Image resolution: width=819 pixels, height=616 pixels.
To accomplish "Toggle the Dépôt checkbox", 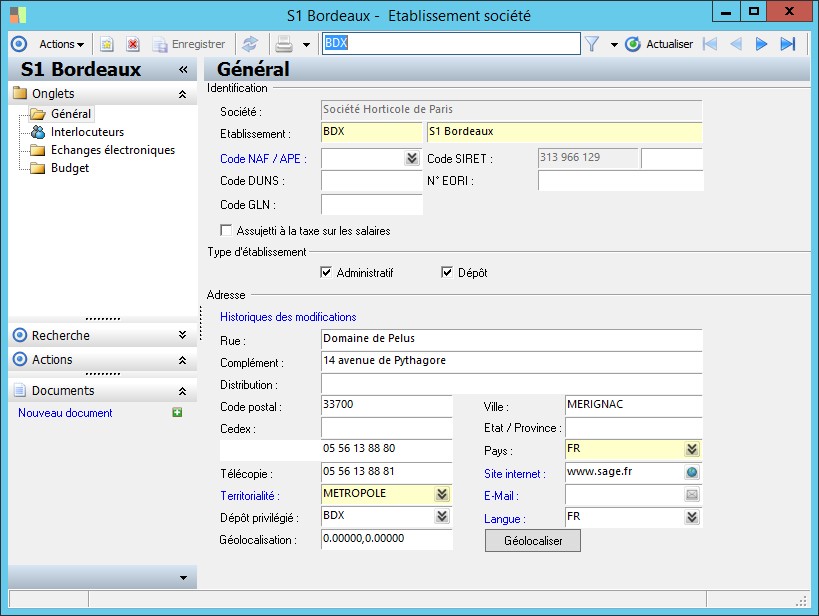I will click(x=447, y=272).
